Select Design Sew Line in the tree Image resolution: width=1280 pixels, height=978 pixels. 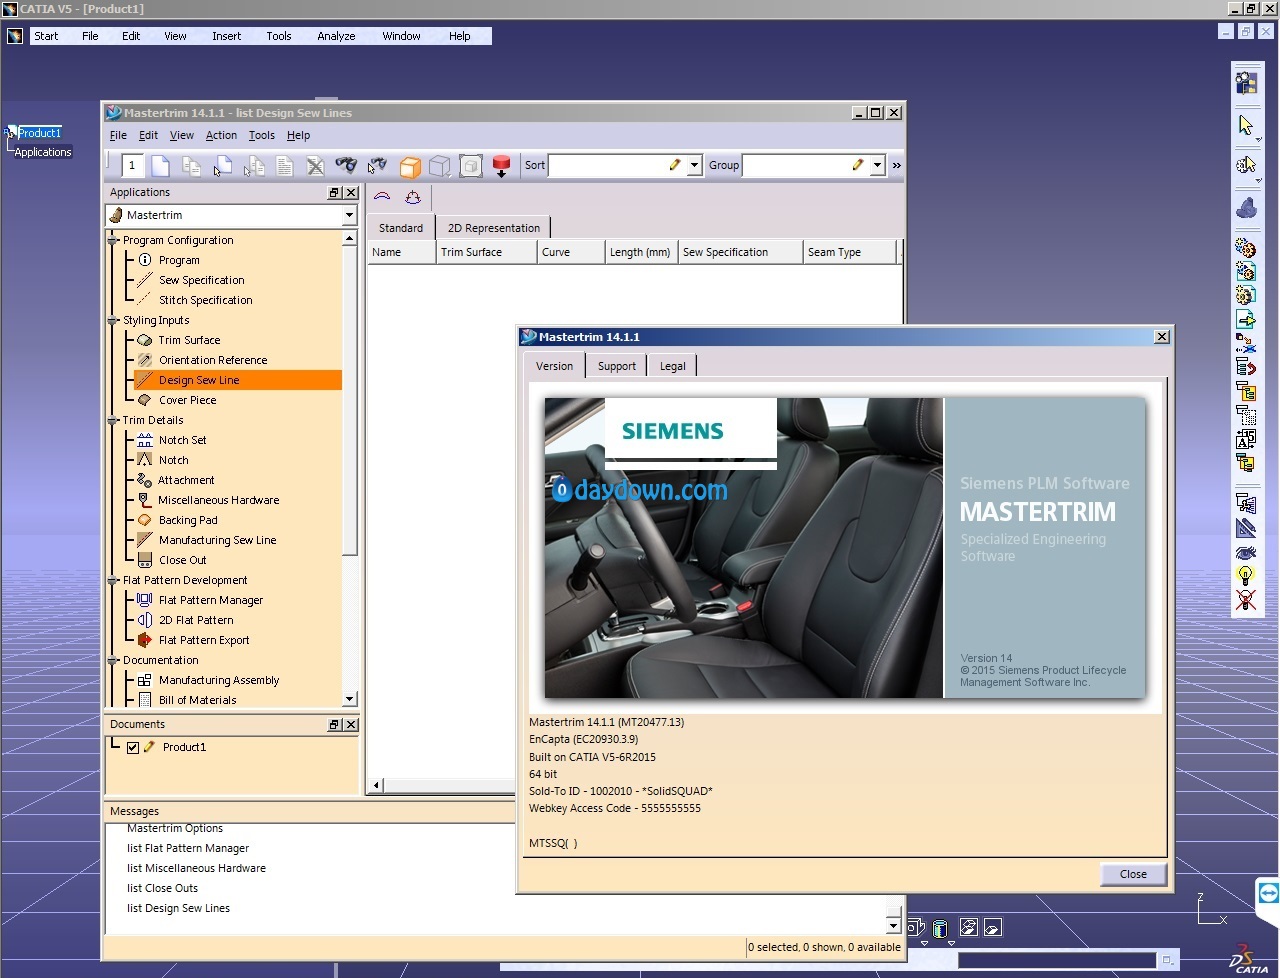pyautogui.click(x=199, y=380)
